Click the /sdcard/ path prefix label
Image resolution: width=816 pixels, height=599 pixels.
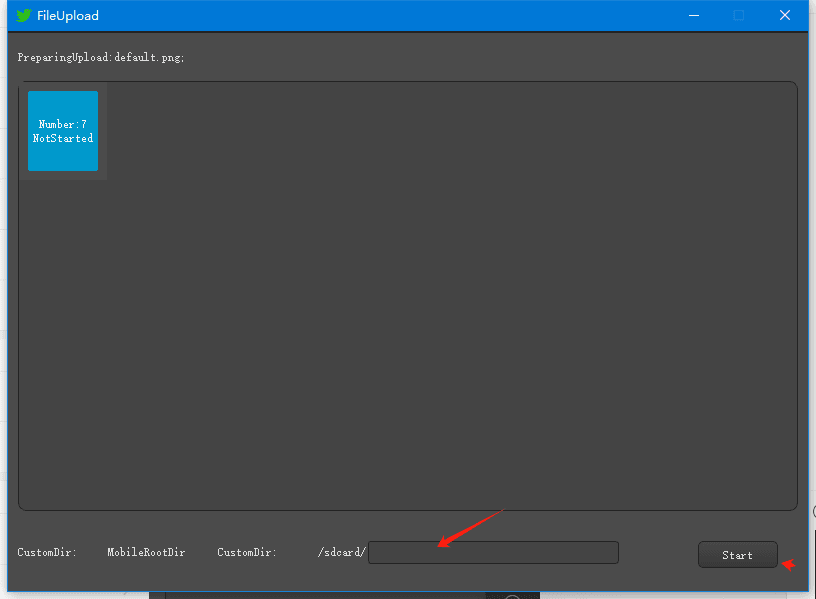pos(341,552)
